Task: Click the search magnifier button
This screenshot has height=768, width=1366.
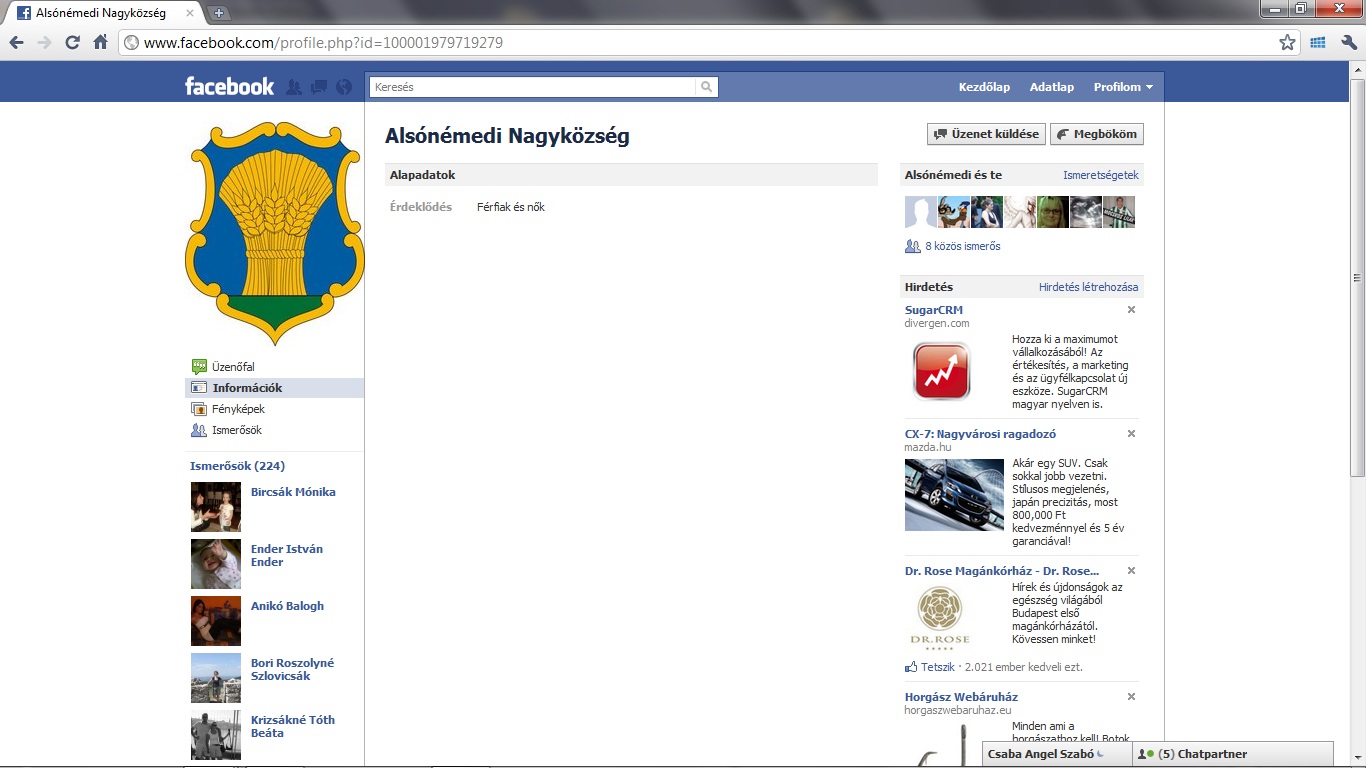Action: [x=707, y=87]
